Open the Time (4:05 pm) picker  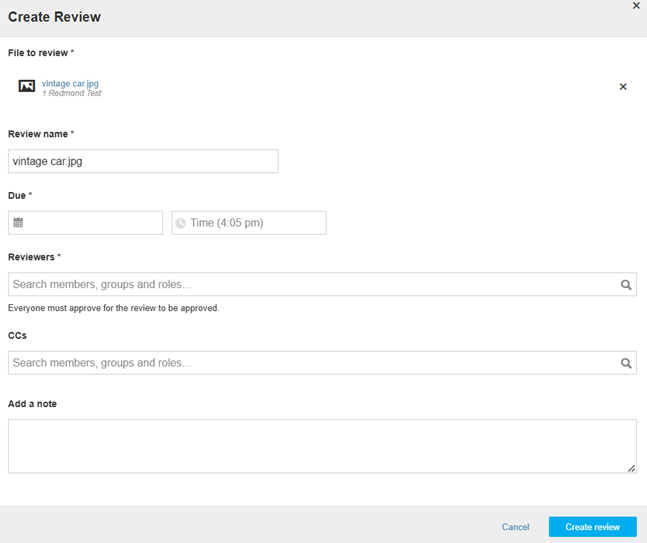tap(249, 223)
